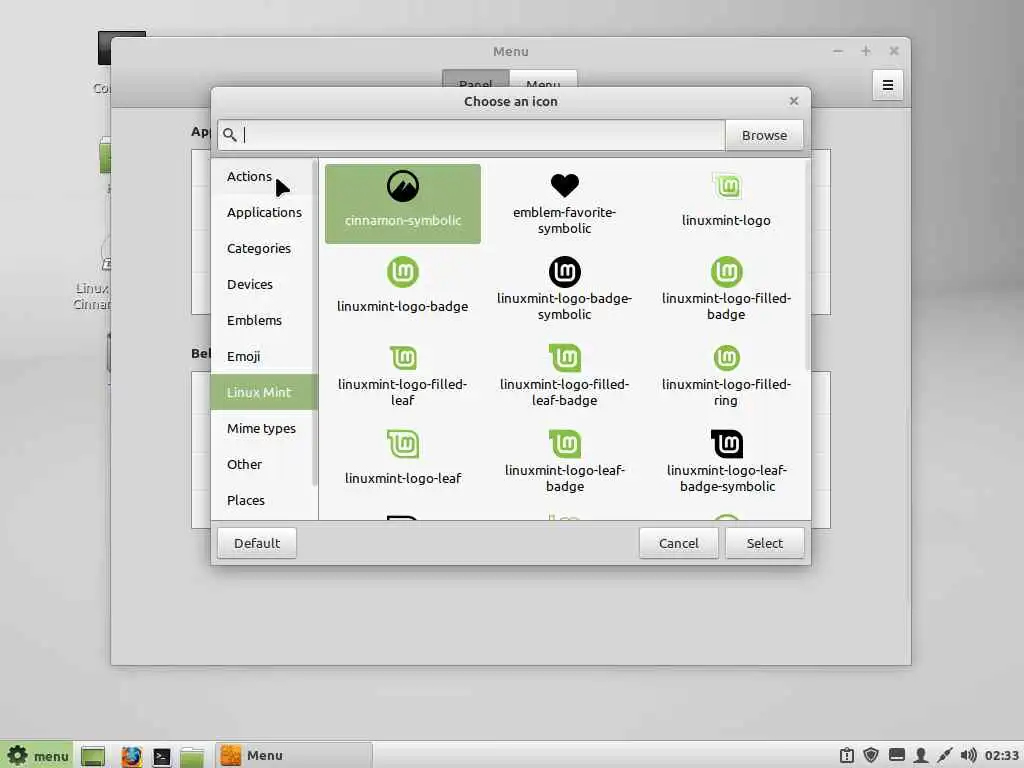Click the Menu taskbar window button
1024x768 pixels.
[294, 756]
